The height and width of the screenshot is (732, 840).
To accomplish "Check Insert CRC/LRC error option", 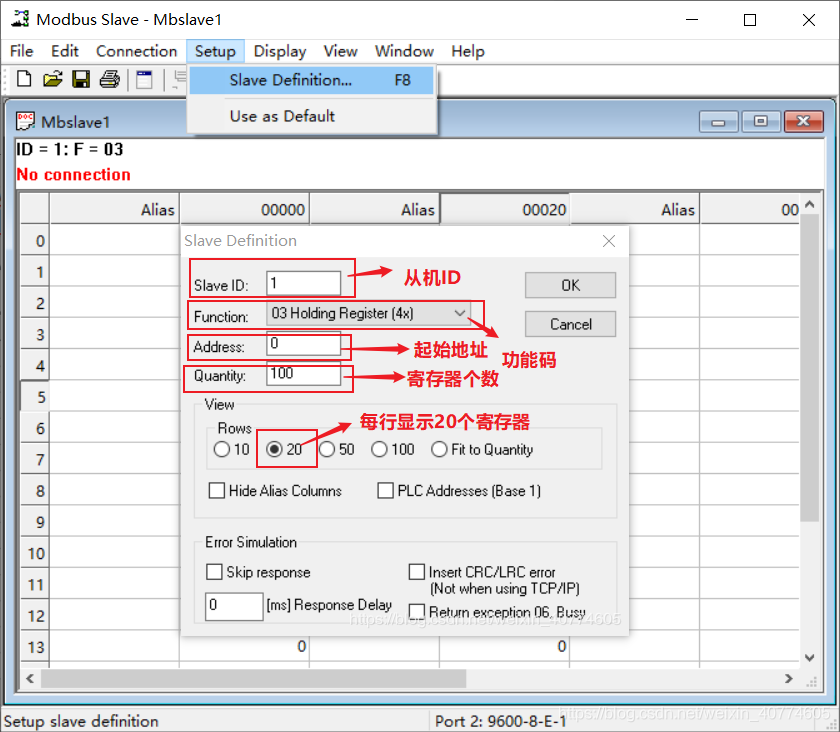I will [x=417, y=572].
